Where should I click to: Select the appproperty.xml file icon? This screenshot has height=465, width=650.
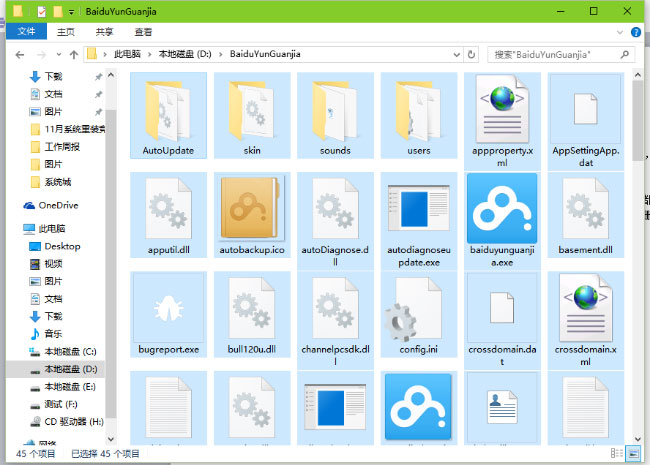[502, 109]
